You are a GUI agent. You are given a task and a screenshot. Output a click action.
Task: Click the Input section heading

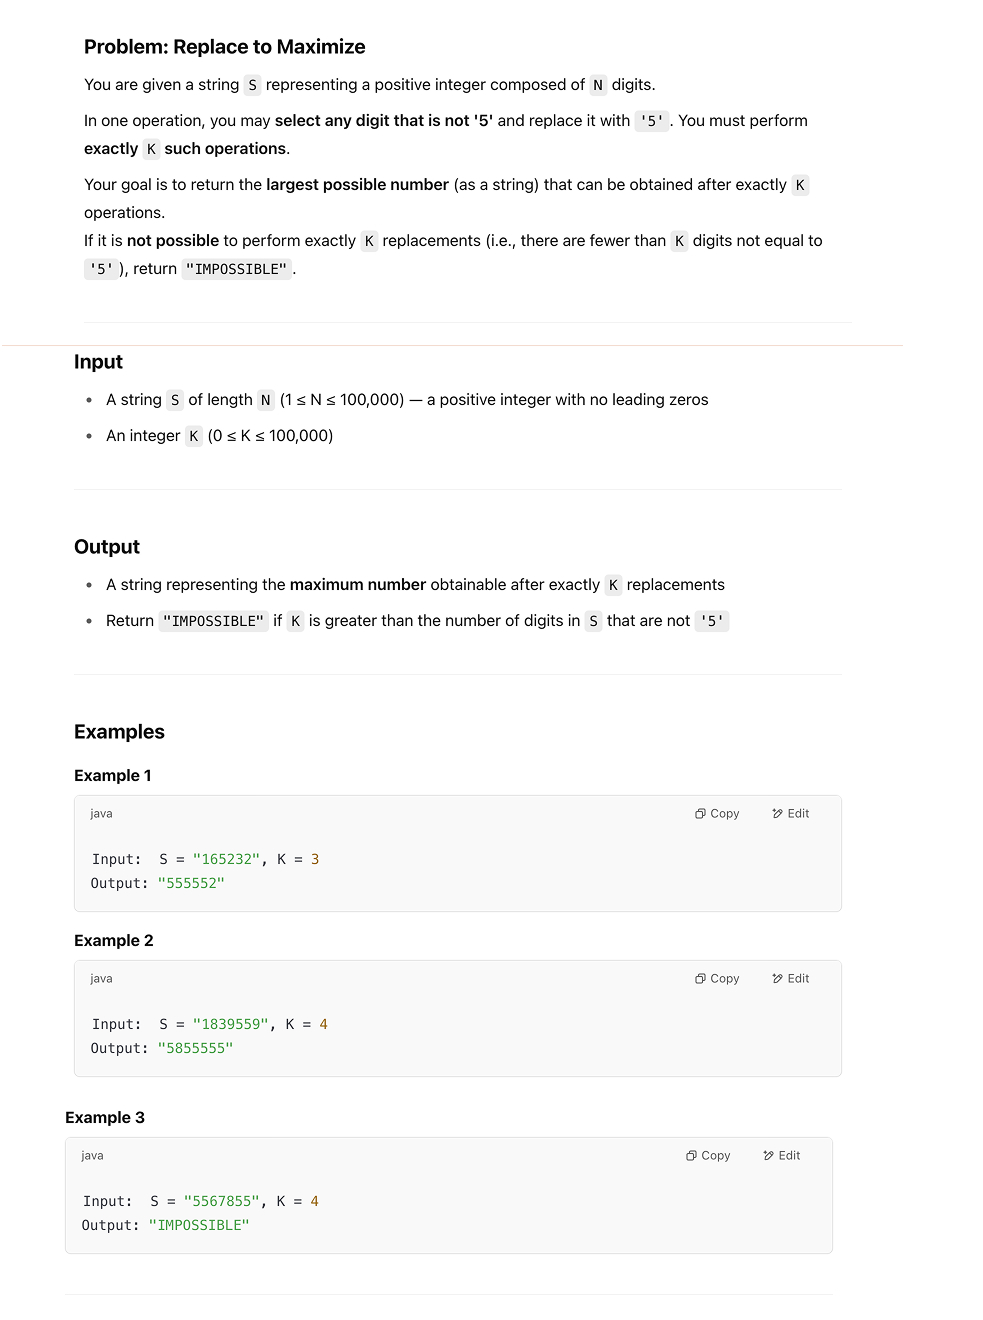pos(98,362)
